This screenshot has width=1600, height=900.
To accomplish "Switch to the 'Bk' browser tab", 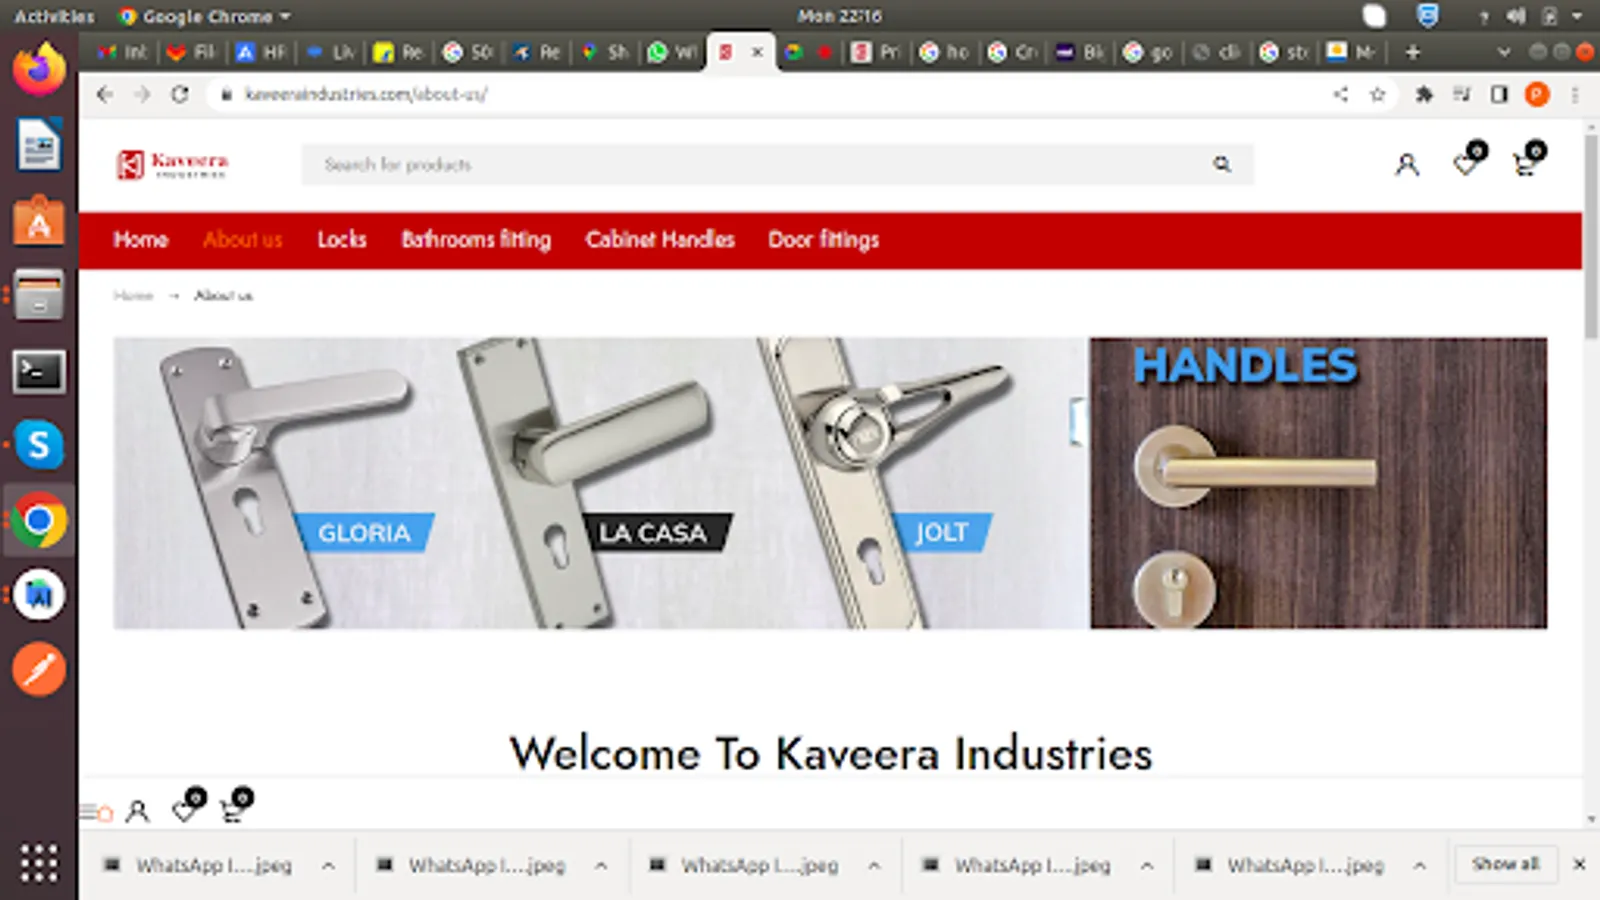I will pos(1082,52).
